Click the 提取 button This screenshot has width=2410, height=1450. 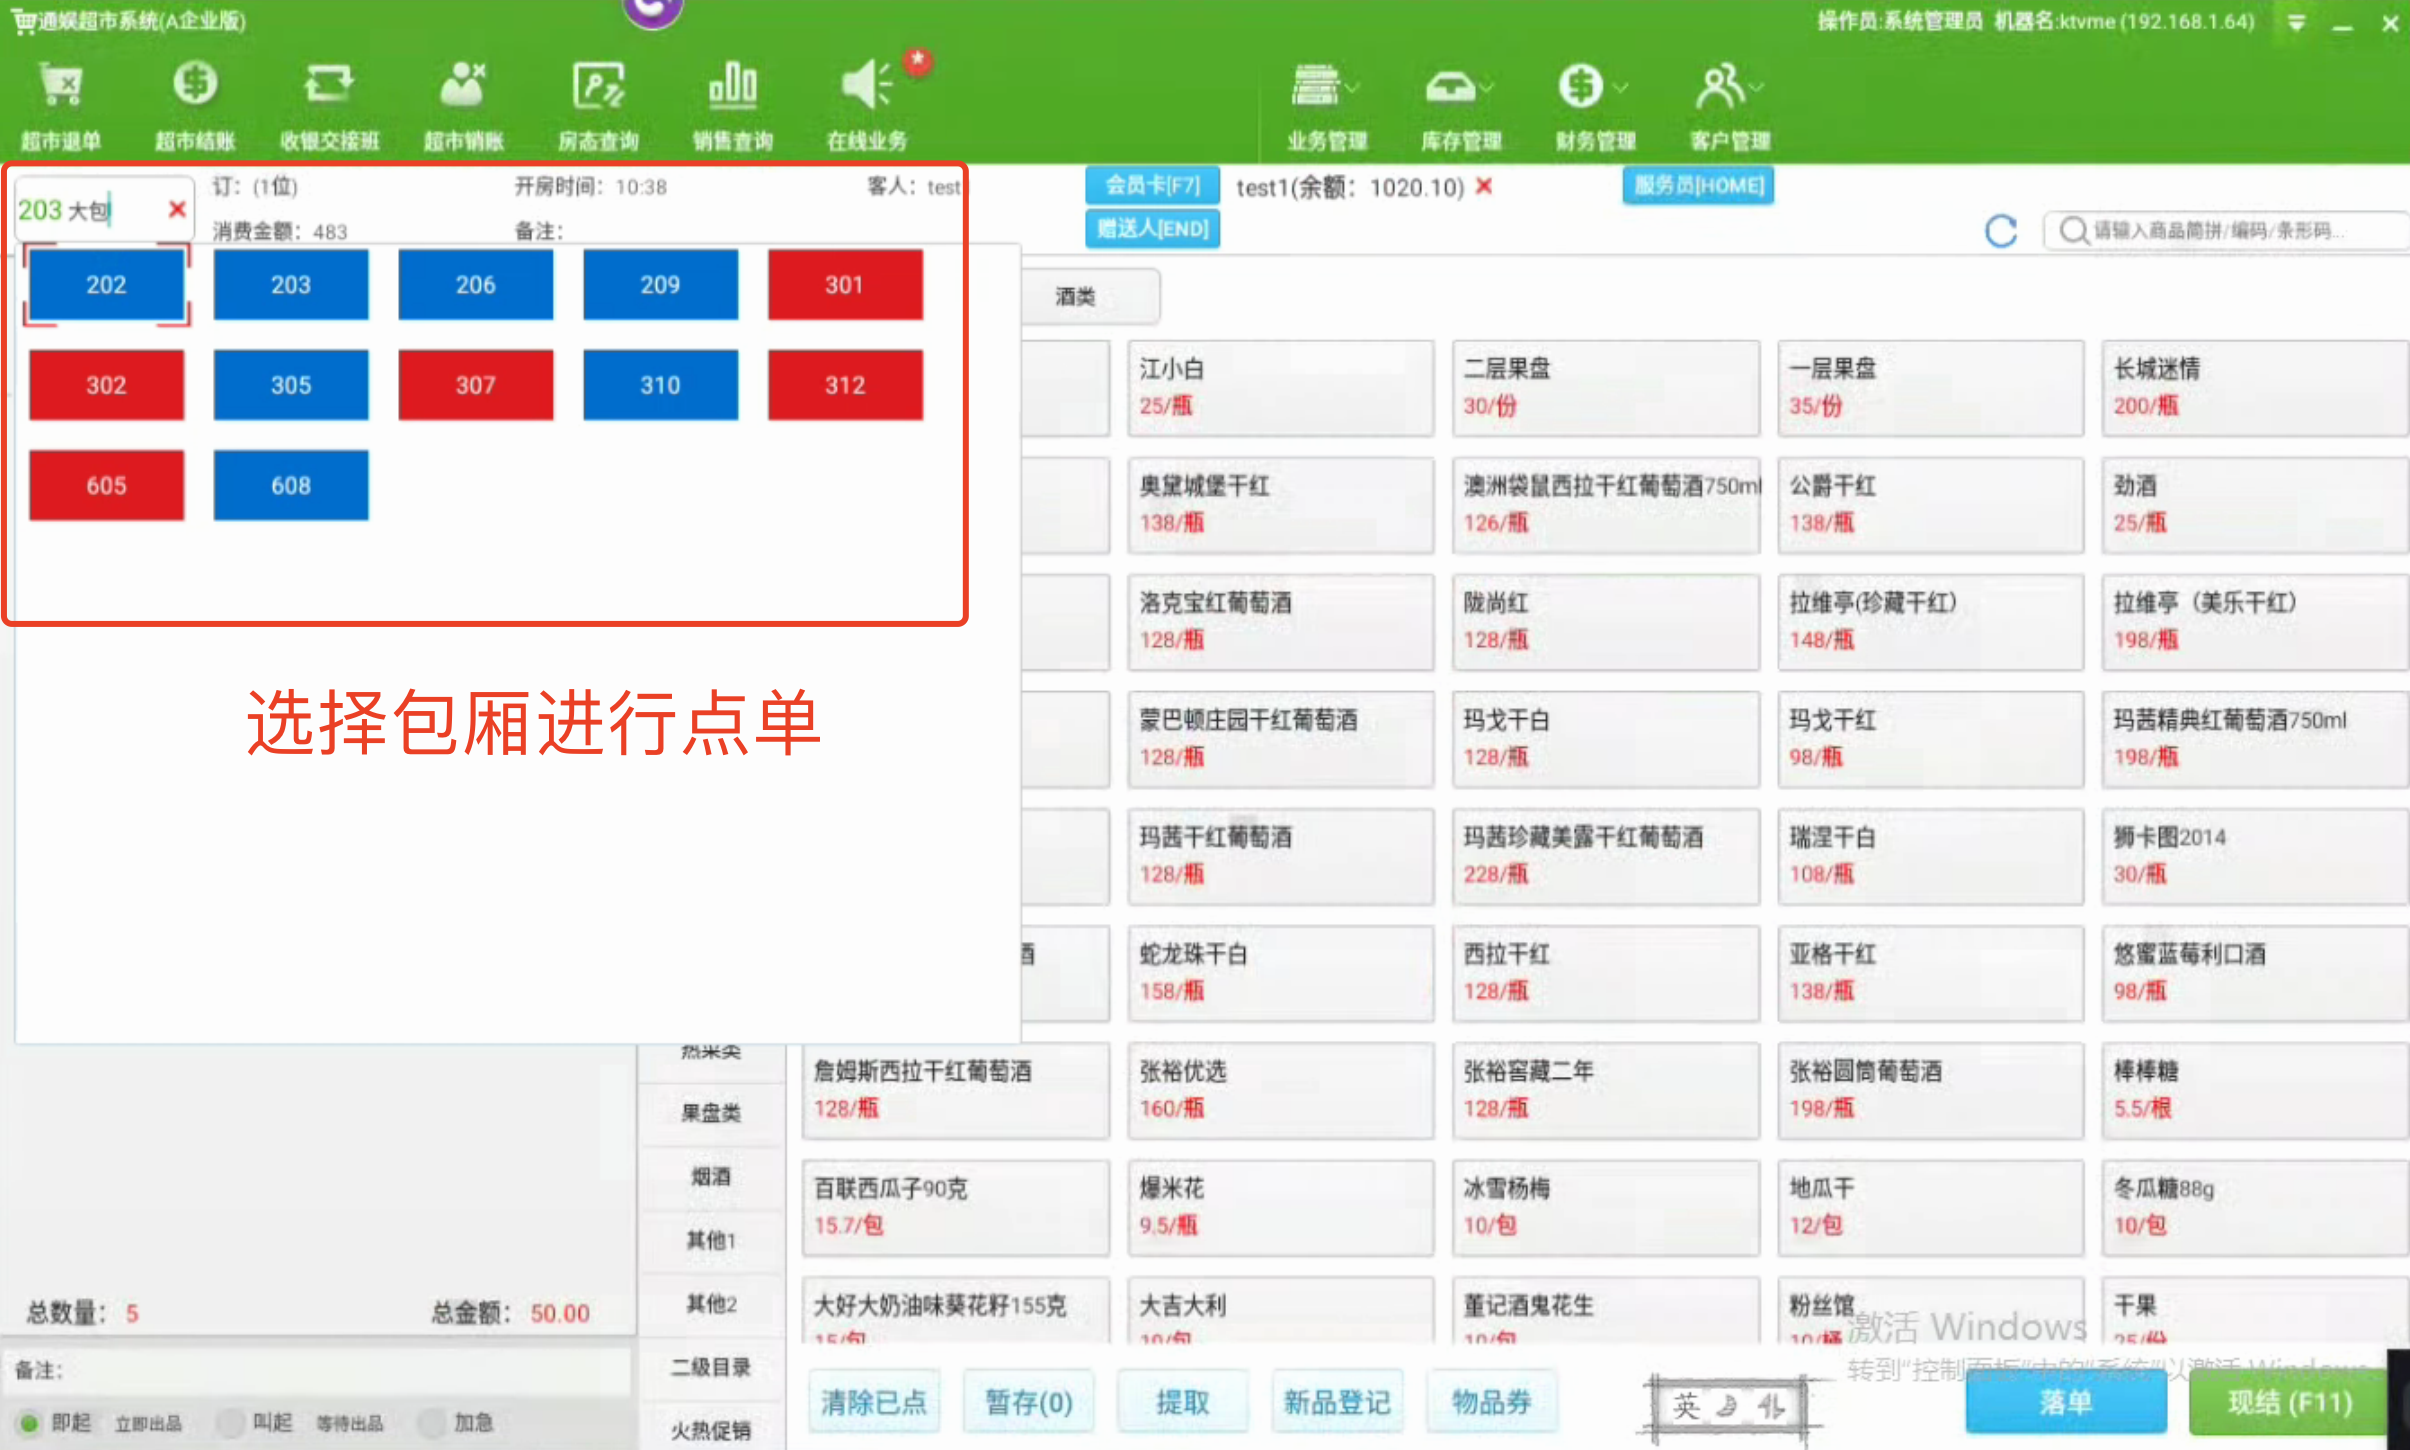pos(1183,1402)
